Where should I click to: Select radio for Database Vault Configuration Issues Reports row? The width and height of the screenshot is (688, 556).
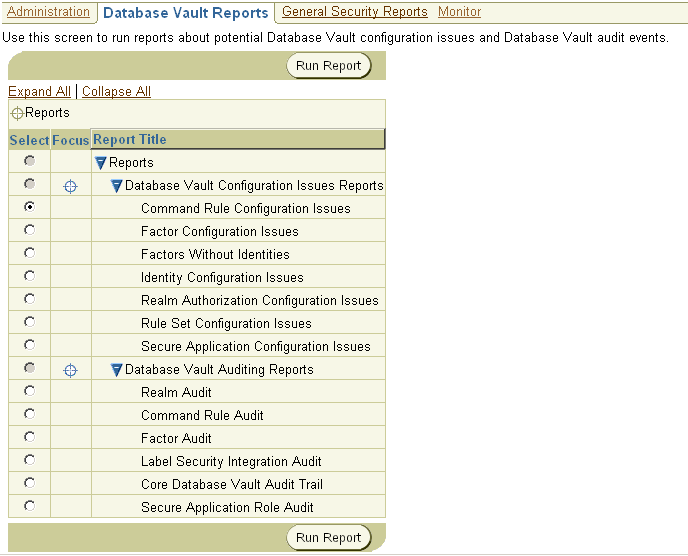pos(29,184)
